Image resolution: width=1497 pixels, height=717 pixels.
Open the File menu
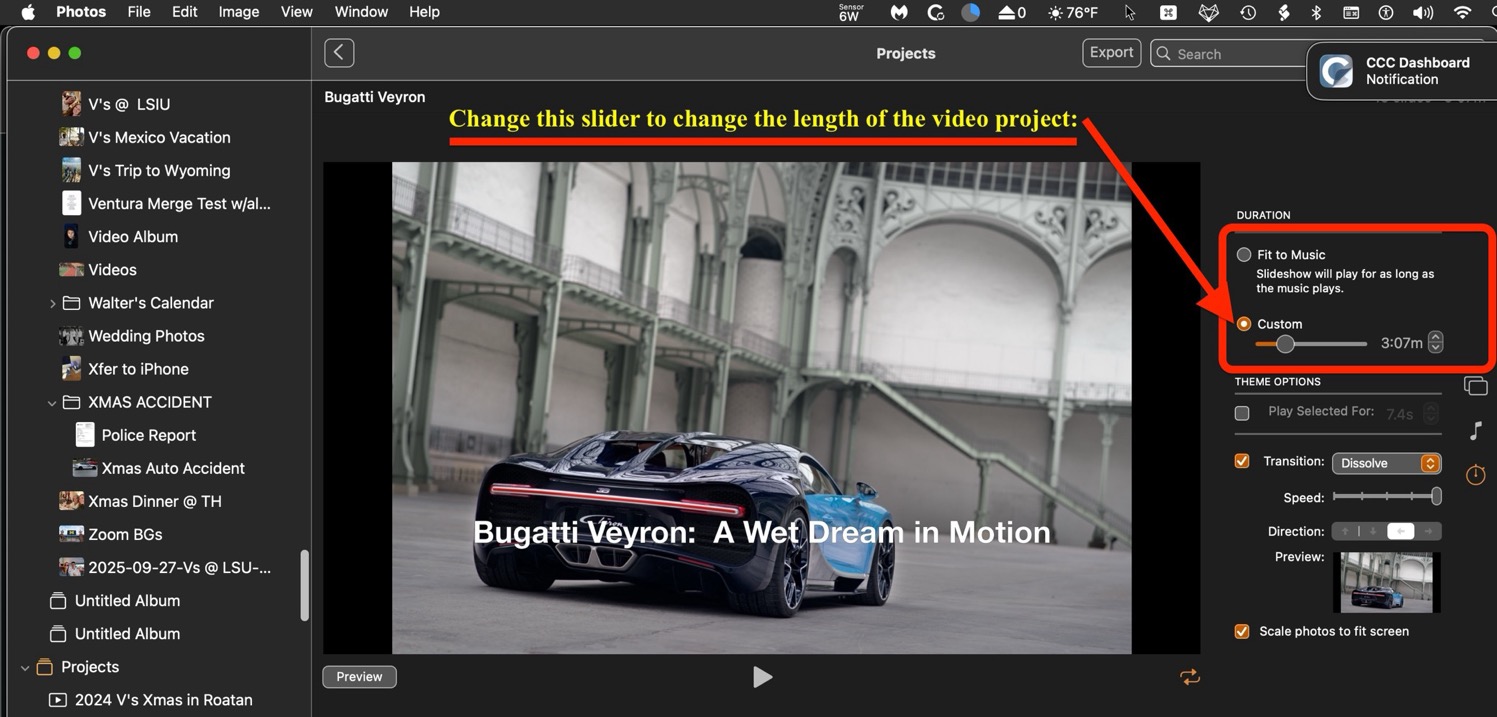click(139, 12)
